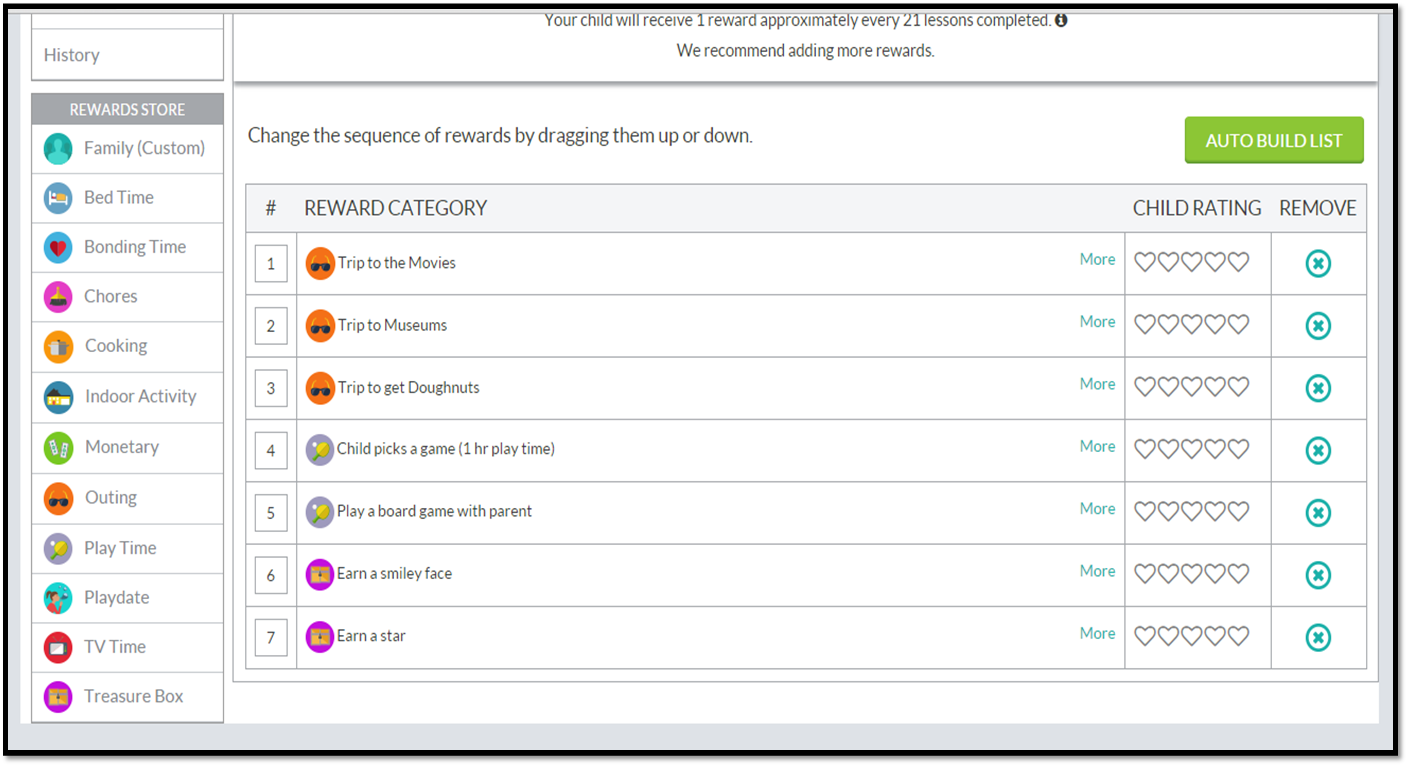The height and width of the screenshot is (766, 1408).
Task: Click the Family (Custom) category icon
Action: coord(58,149)
